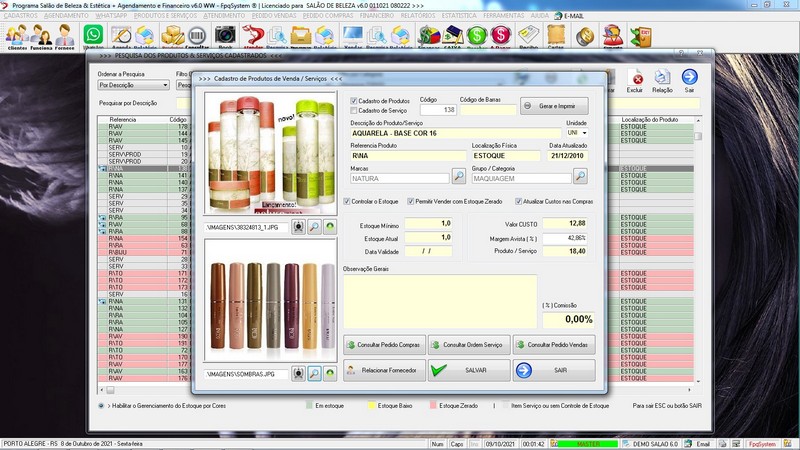Toggle Permitir Vender com Estoque Zerado
800x450 pixels.
411,202
